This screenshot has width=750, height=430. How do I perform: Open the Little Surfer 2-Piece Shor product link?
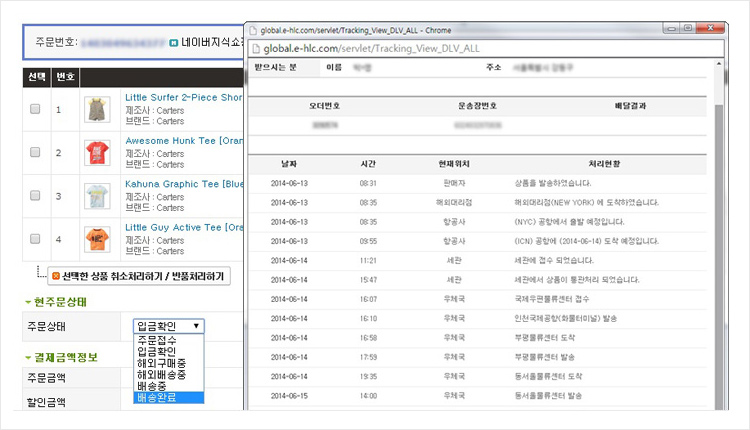pos(184,97)
